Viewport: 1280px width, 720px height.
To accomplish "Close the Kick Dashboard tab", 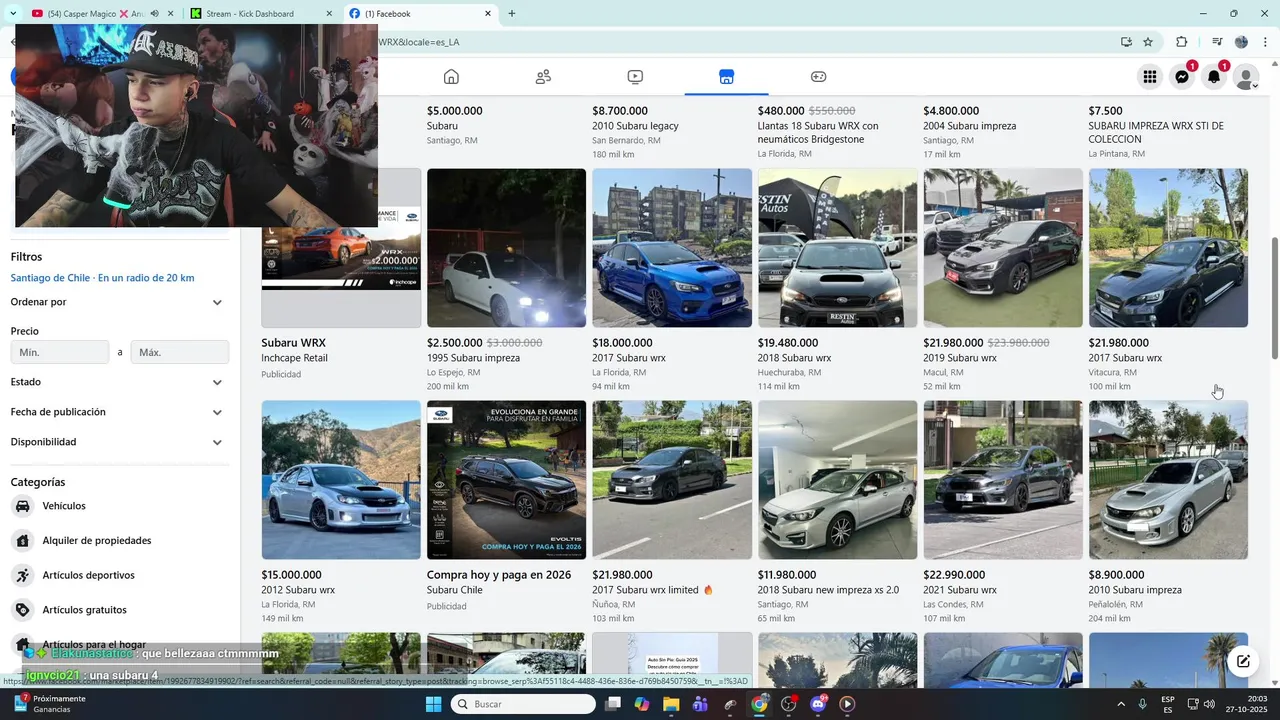I will 328,14.
